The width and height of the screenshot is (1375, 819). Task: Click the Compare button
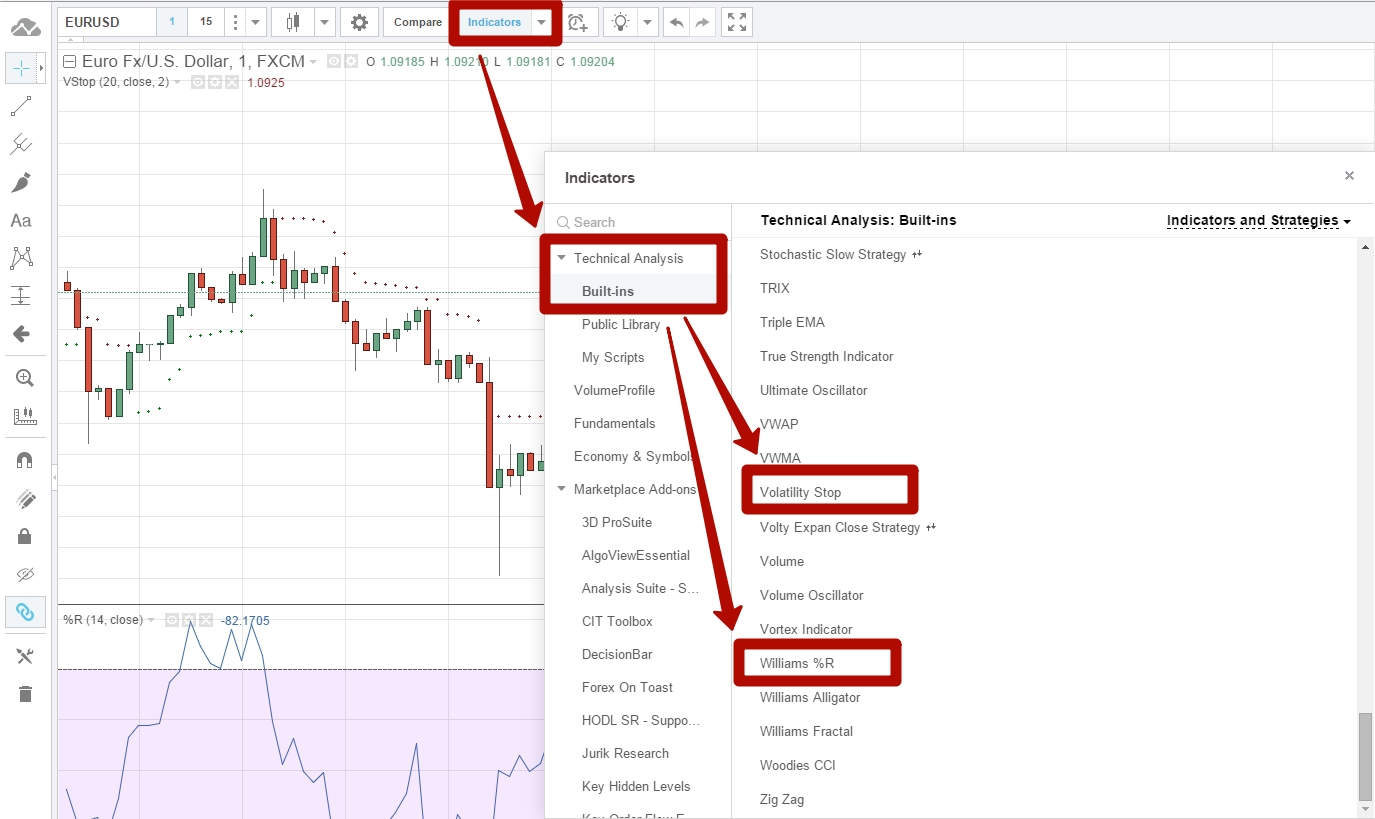418,22
